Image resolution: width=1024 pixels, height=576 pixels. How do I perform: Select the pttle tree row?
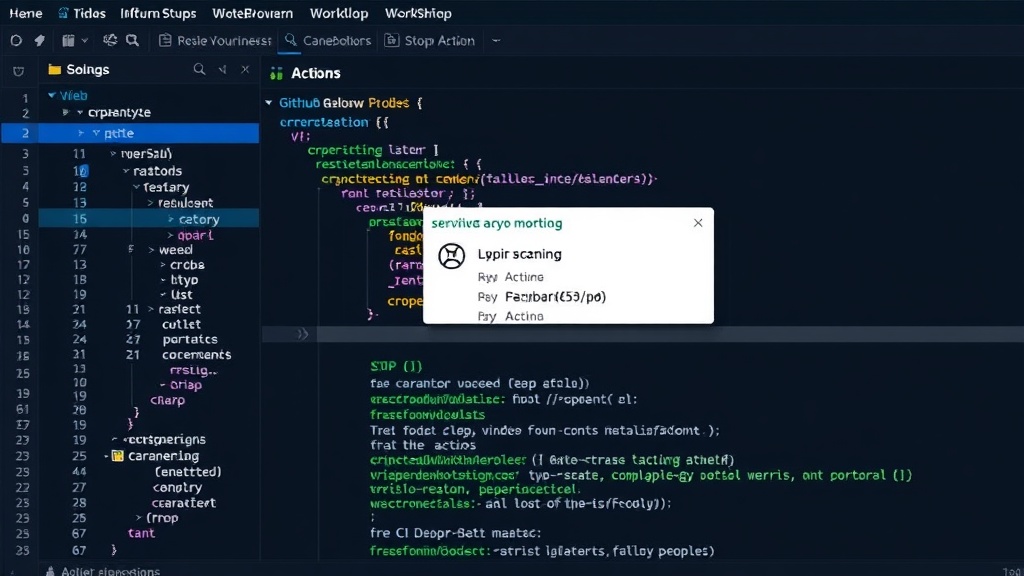(130, 133)
